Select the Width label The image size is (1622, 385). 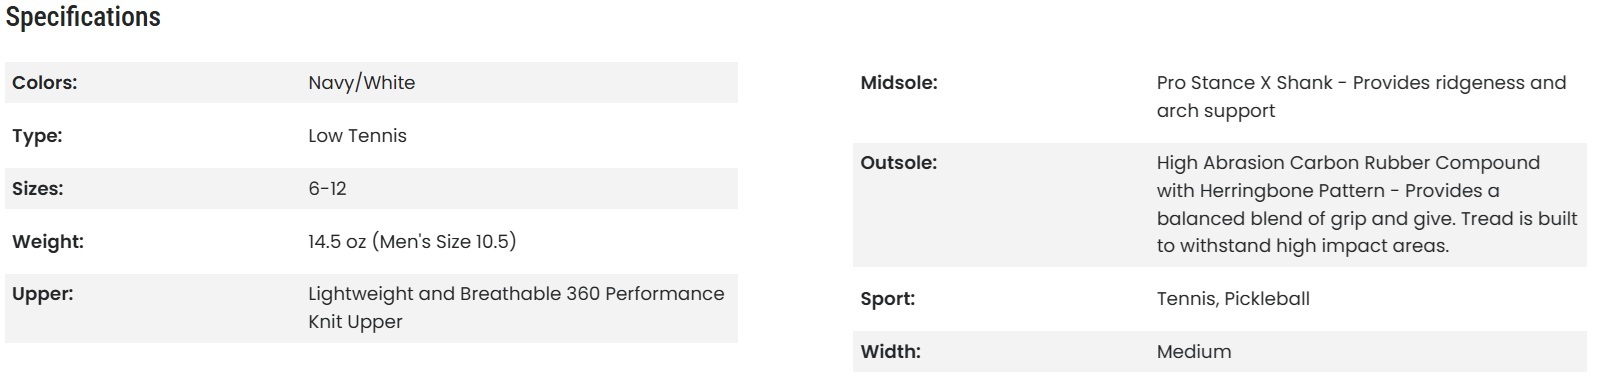tap(891, 352)
